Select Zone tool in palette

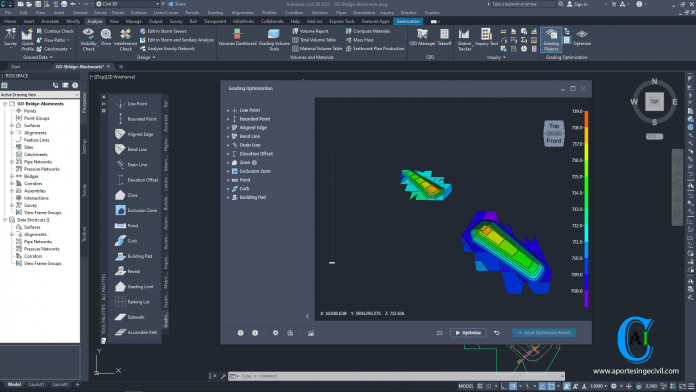(127, 195)
